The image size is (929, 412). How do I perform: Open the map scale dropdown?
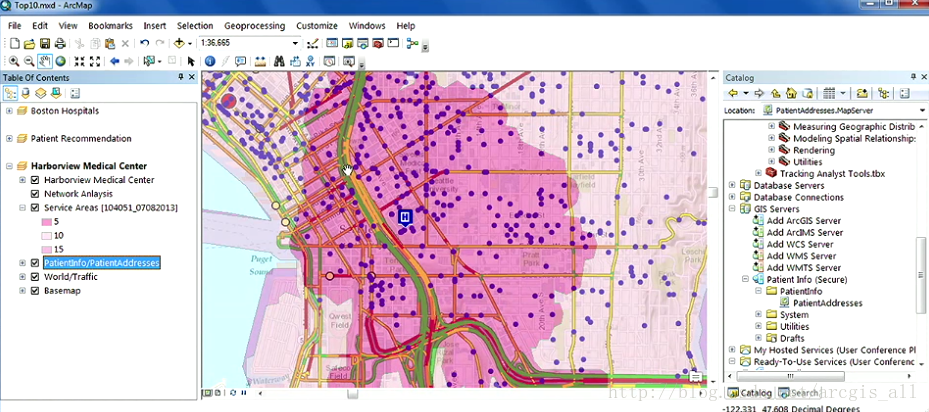click(x=295, y=43)
